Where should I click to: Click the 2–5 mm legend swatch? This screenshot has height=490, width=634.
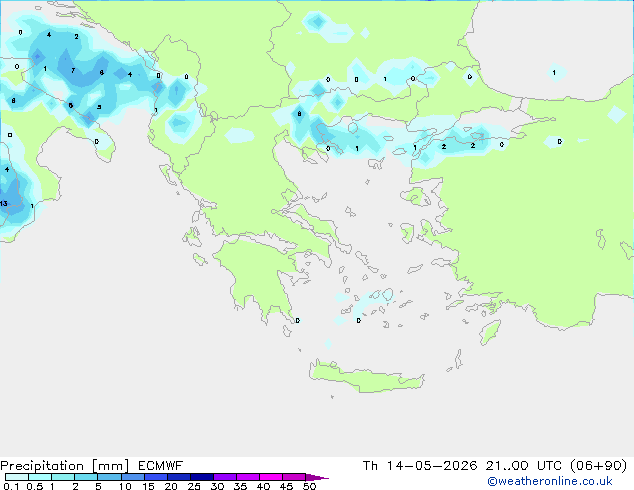coord(86,477)
